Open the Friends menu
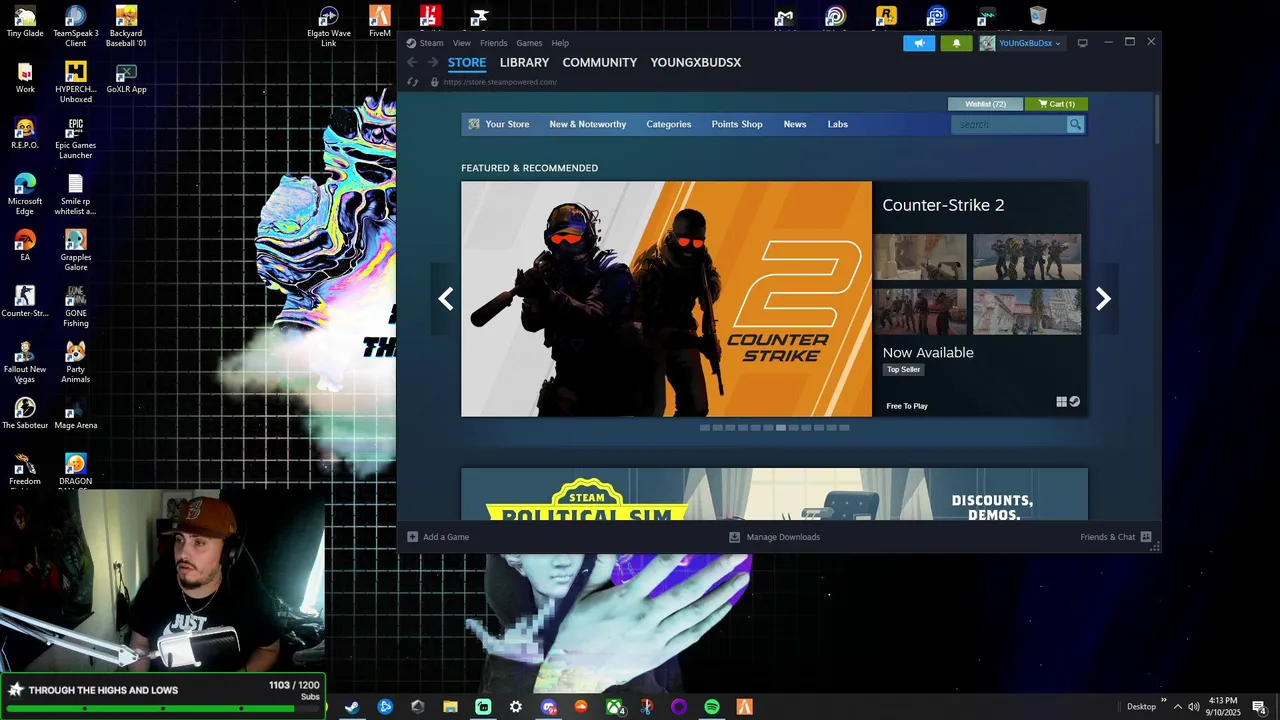The image size is (1280, 720). [x=494, y=43]
